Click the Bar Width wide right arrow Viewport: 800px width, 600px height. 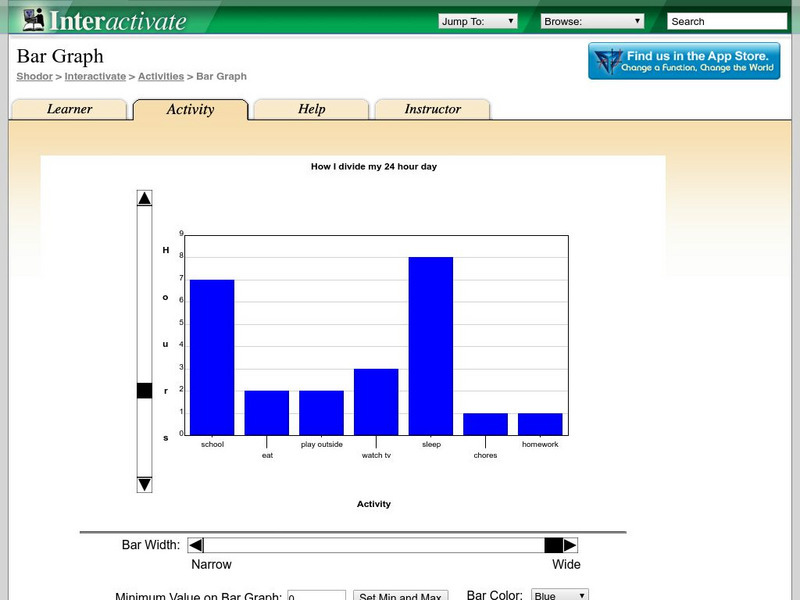(x=570, y=545)
